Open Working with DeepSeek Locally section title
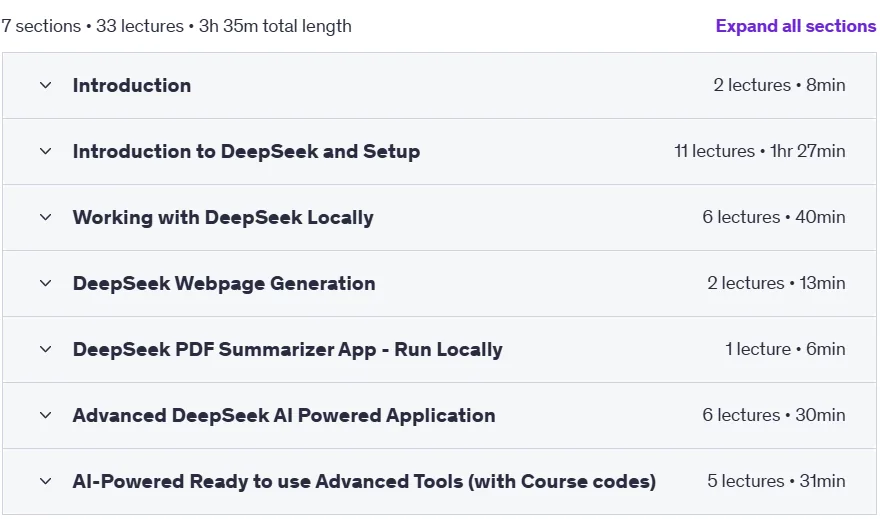 coord(223,218)
